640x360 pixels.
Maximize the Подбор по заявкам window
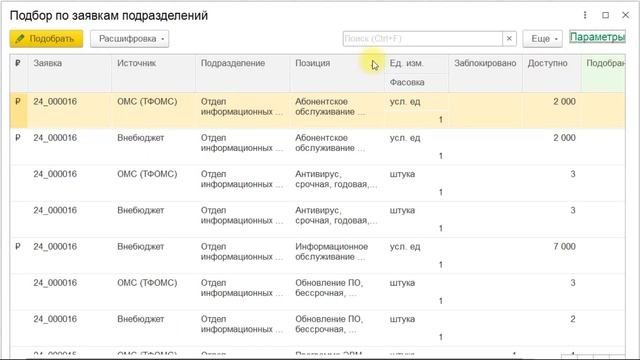tap(605, 15)
